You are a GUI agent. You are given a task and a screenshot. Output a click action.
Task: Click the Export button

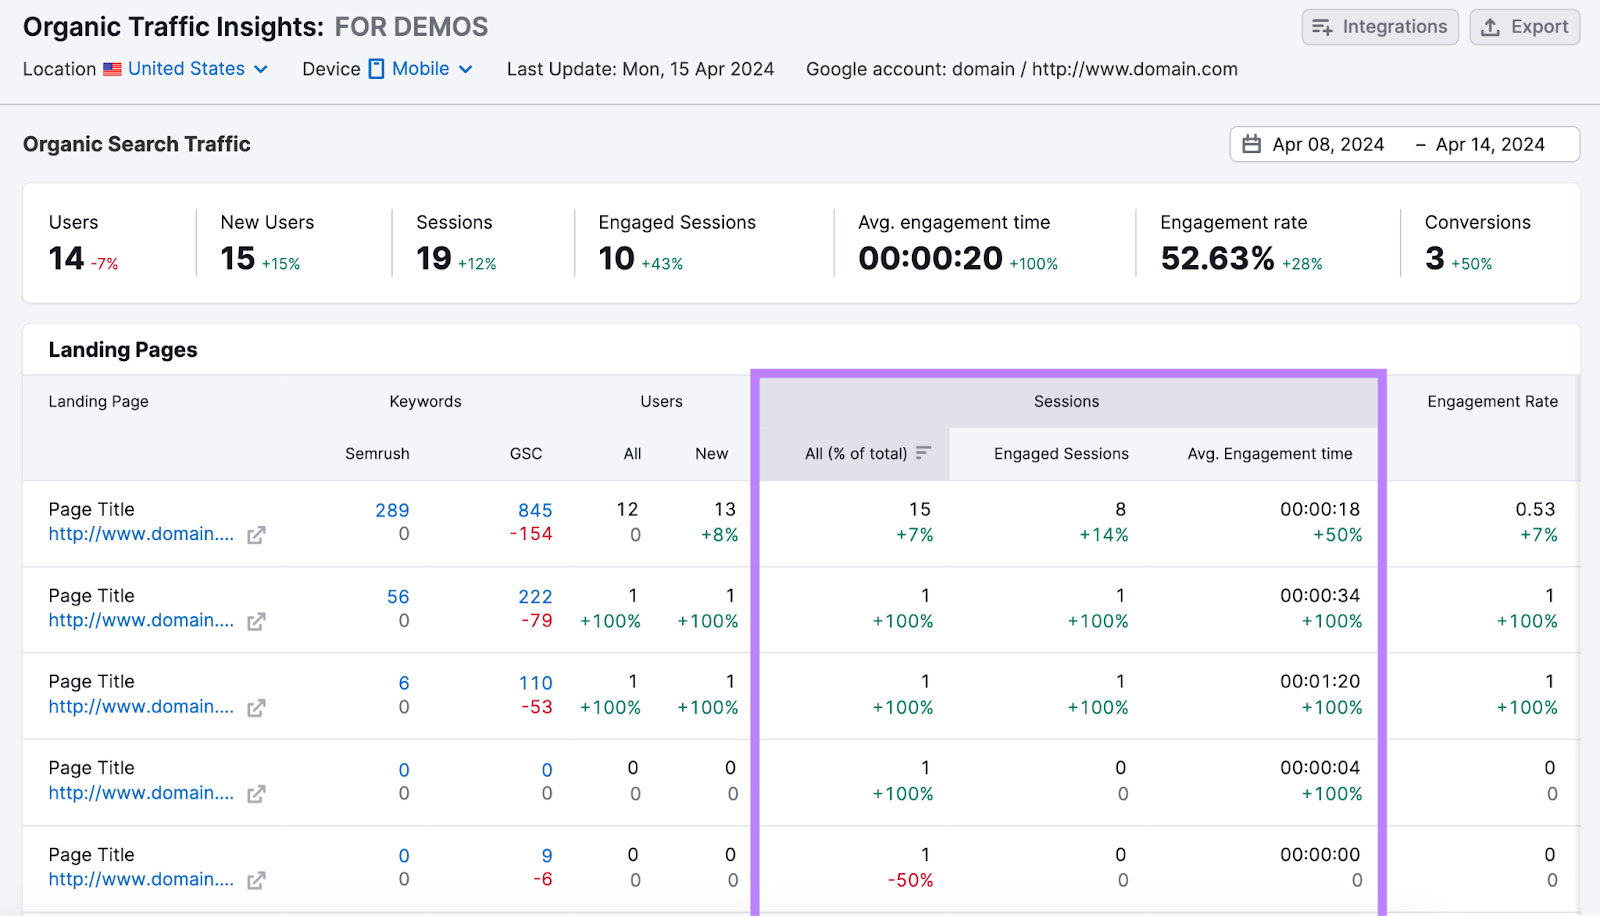(x=1524, y=27)
